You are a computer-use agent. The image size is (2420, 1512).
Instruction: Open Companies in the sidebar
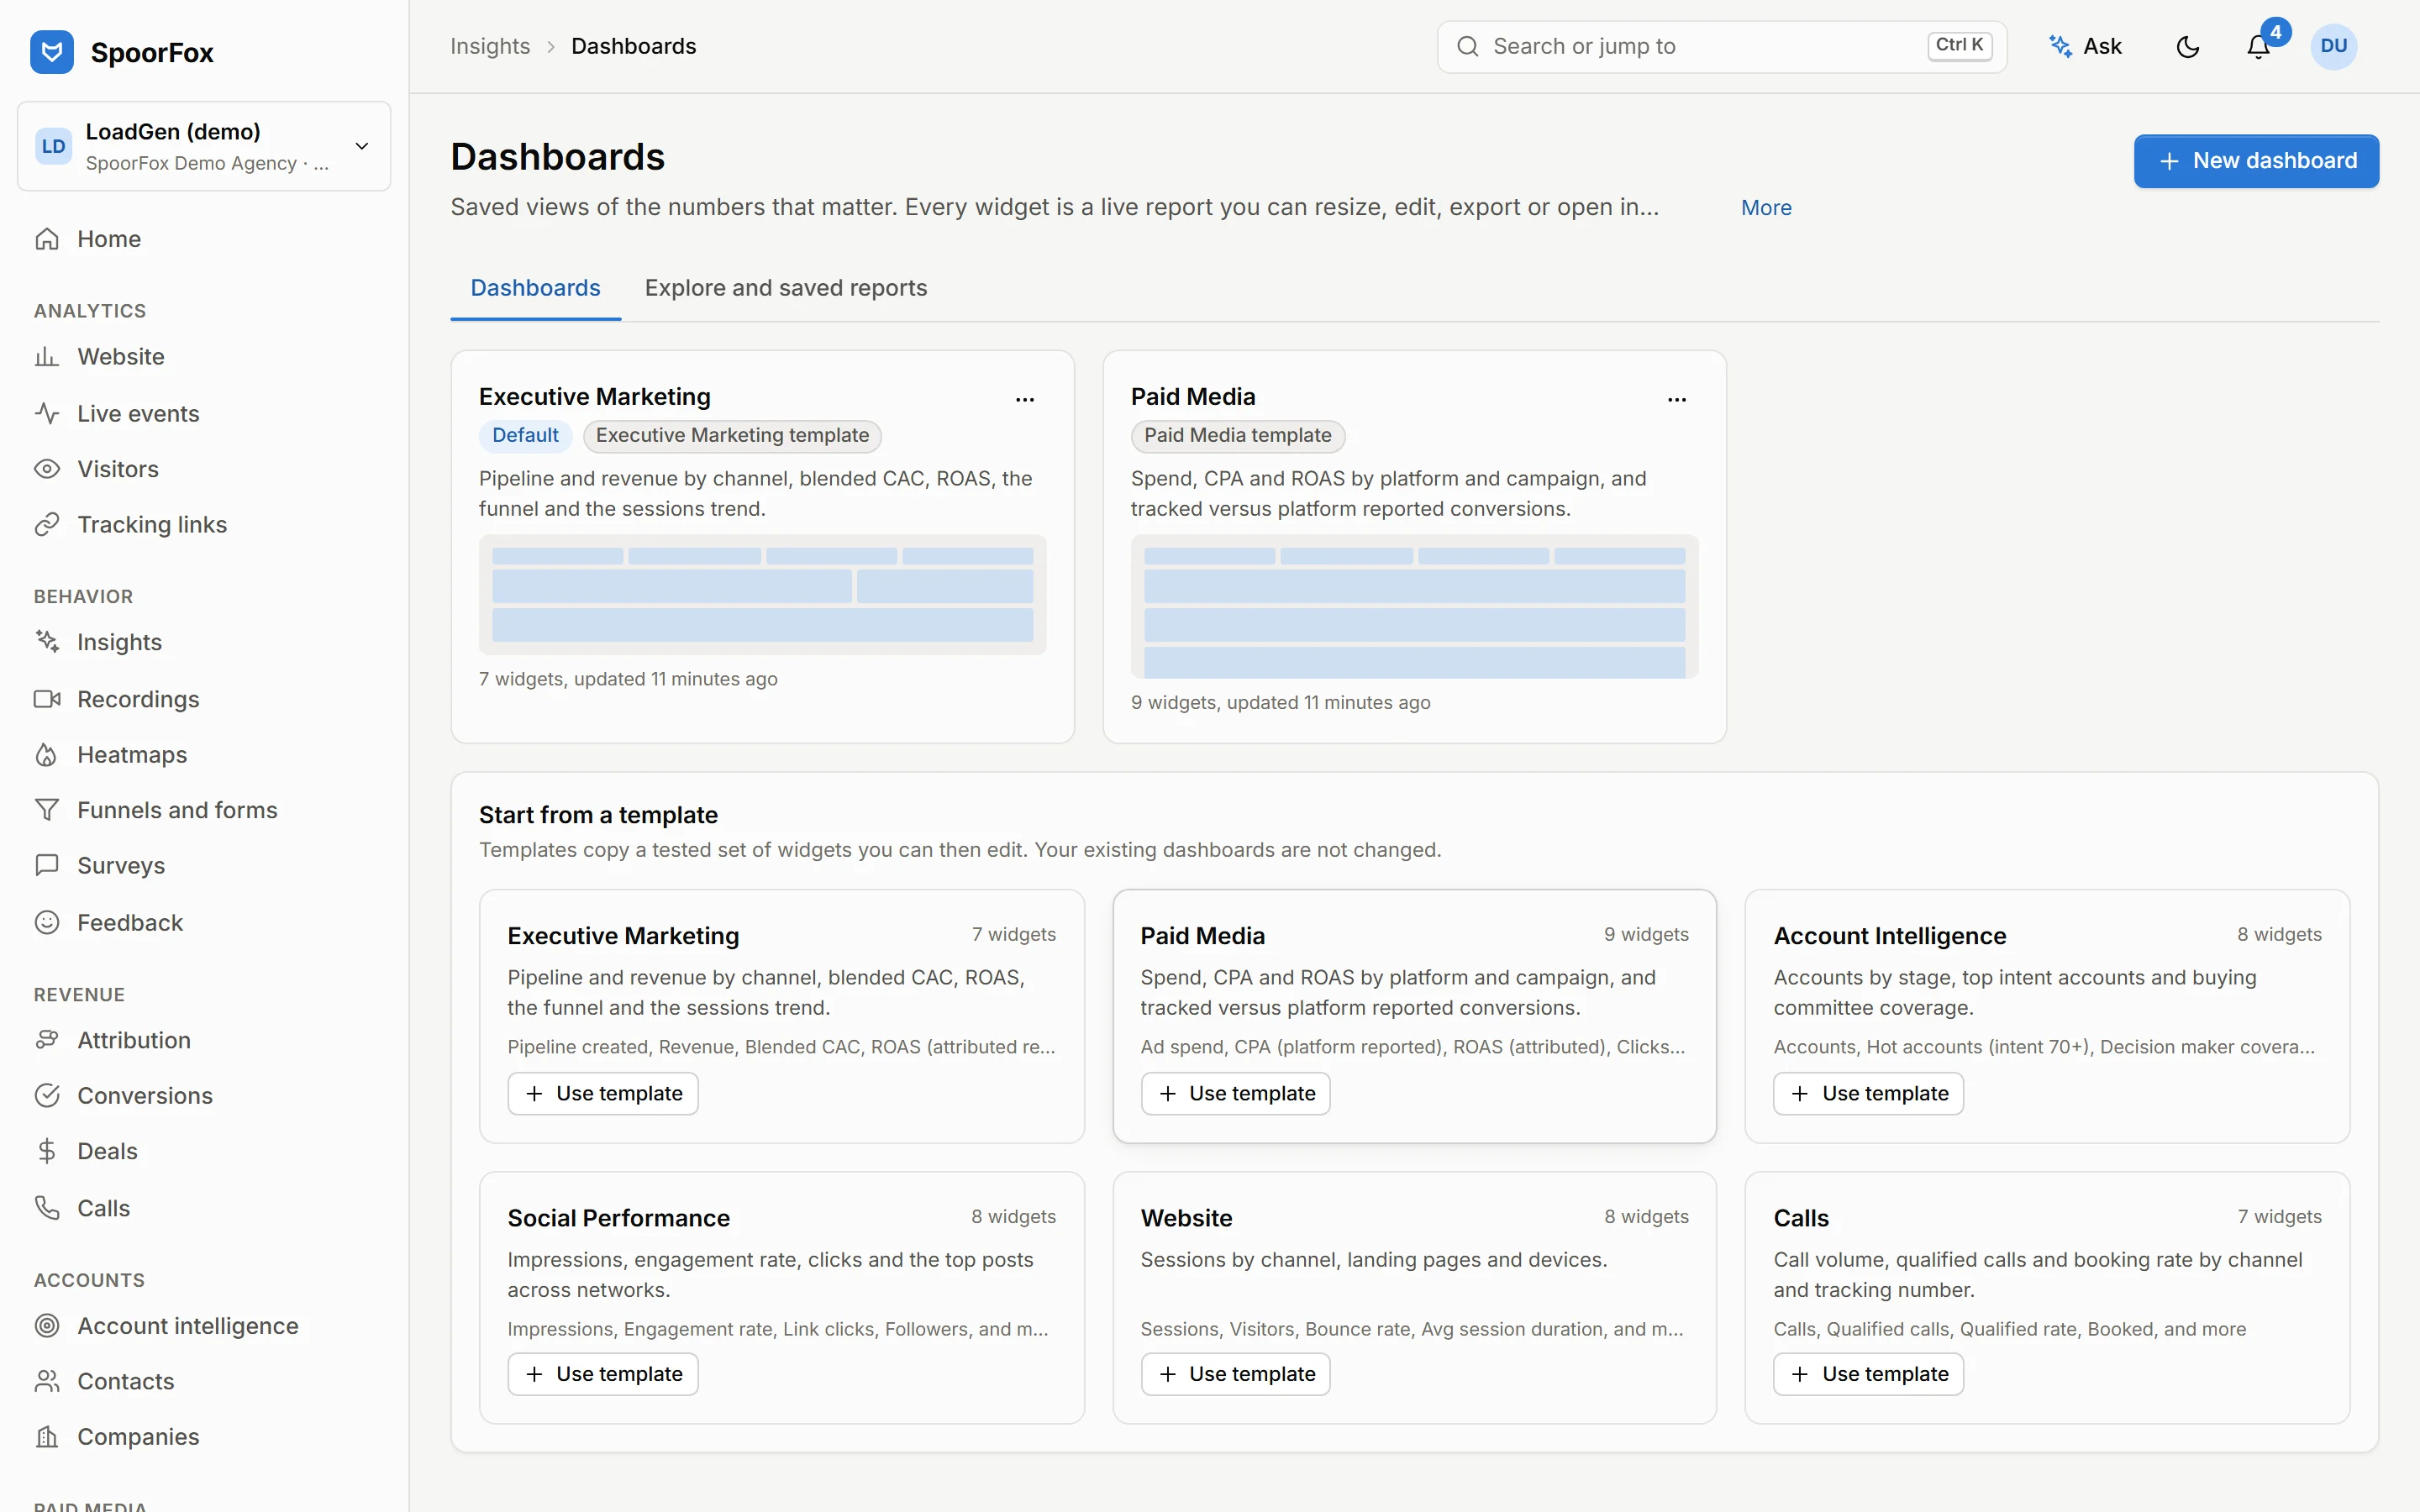(x=204, y=1437)
